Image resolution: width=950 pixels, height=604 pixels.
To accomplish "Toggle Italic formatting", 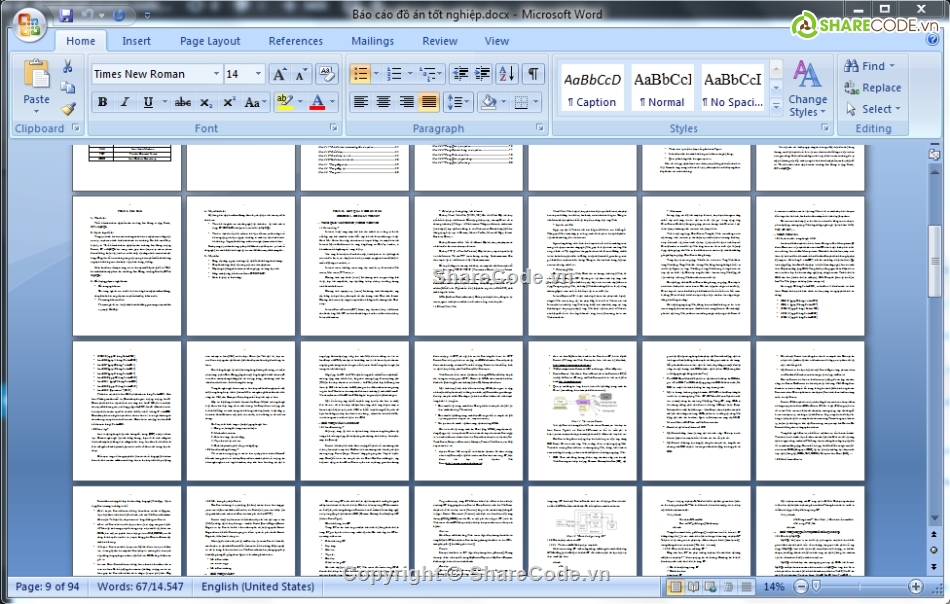I will coord(125,102).
